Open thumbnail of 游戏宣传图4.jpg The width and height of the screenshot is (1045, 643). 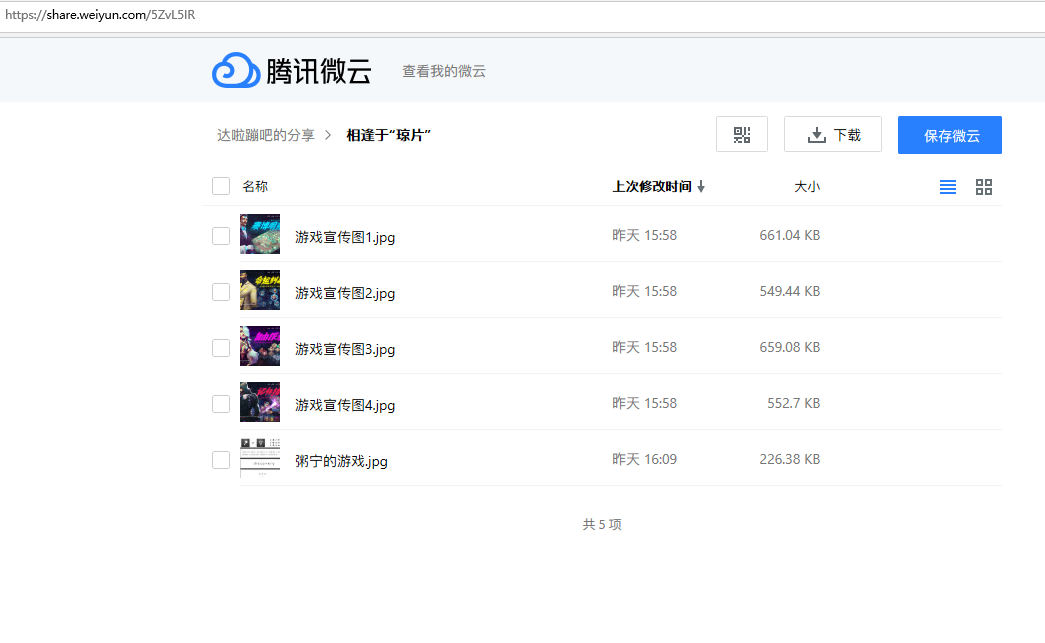tap(260, 402)
